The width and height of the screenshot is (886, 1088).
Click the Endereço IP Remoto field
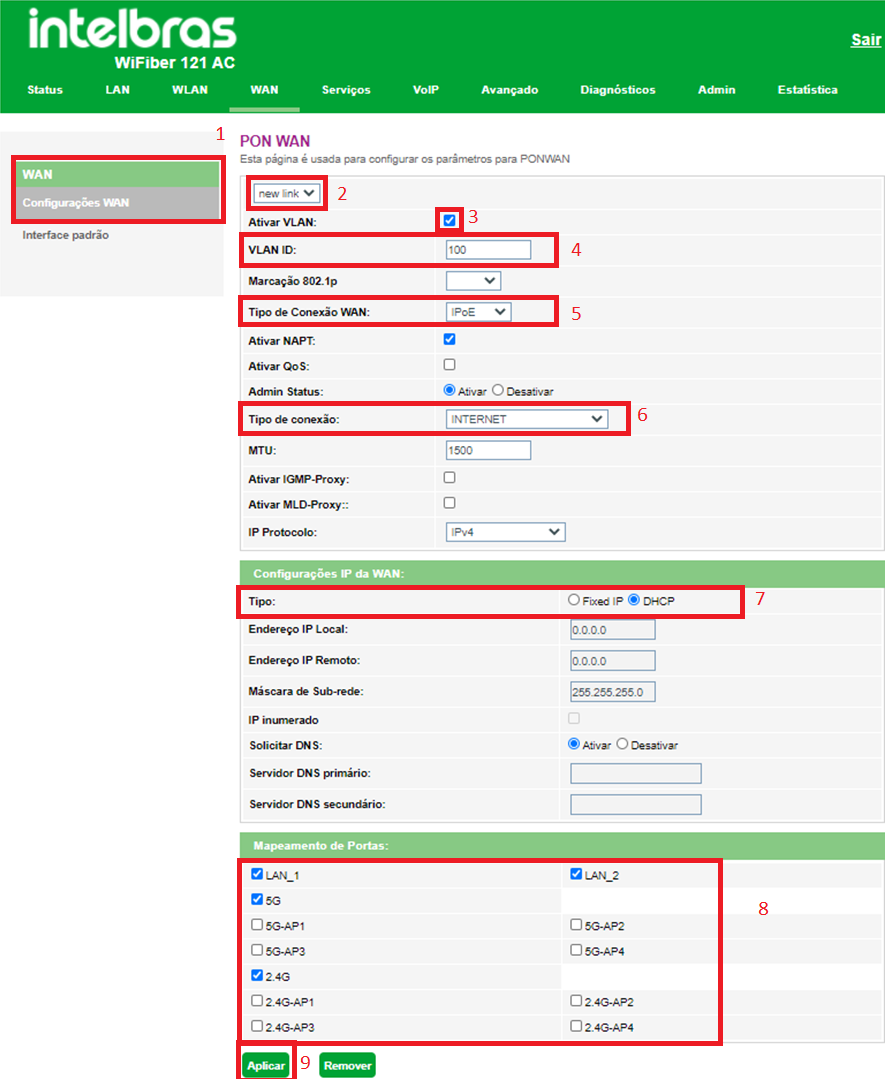613,661
